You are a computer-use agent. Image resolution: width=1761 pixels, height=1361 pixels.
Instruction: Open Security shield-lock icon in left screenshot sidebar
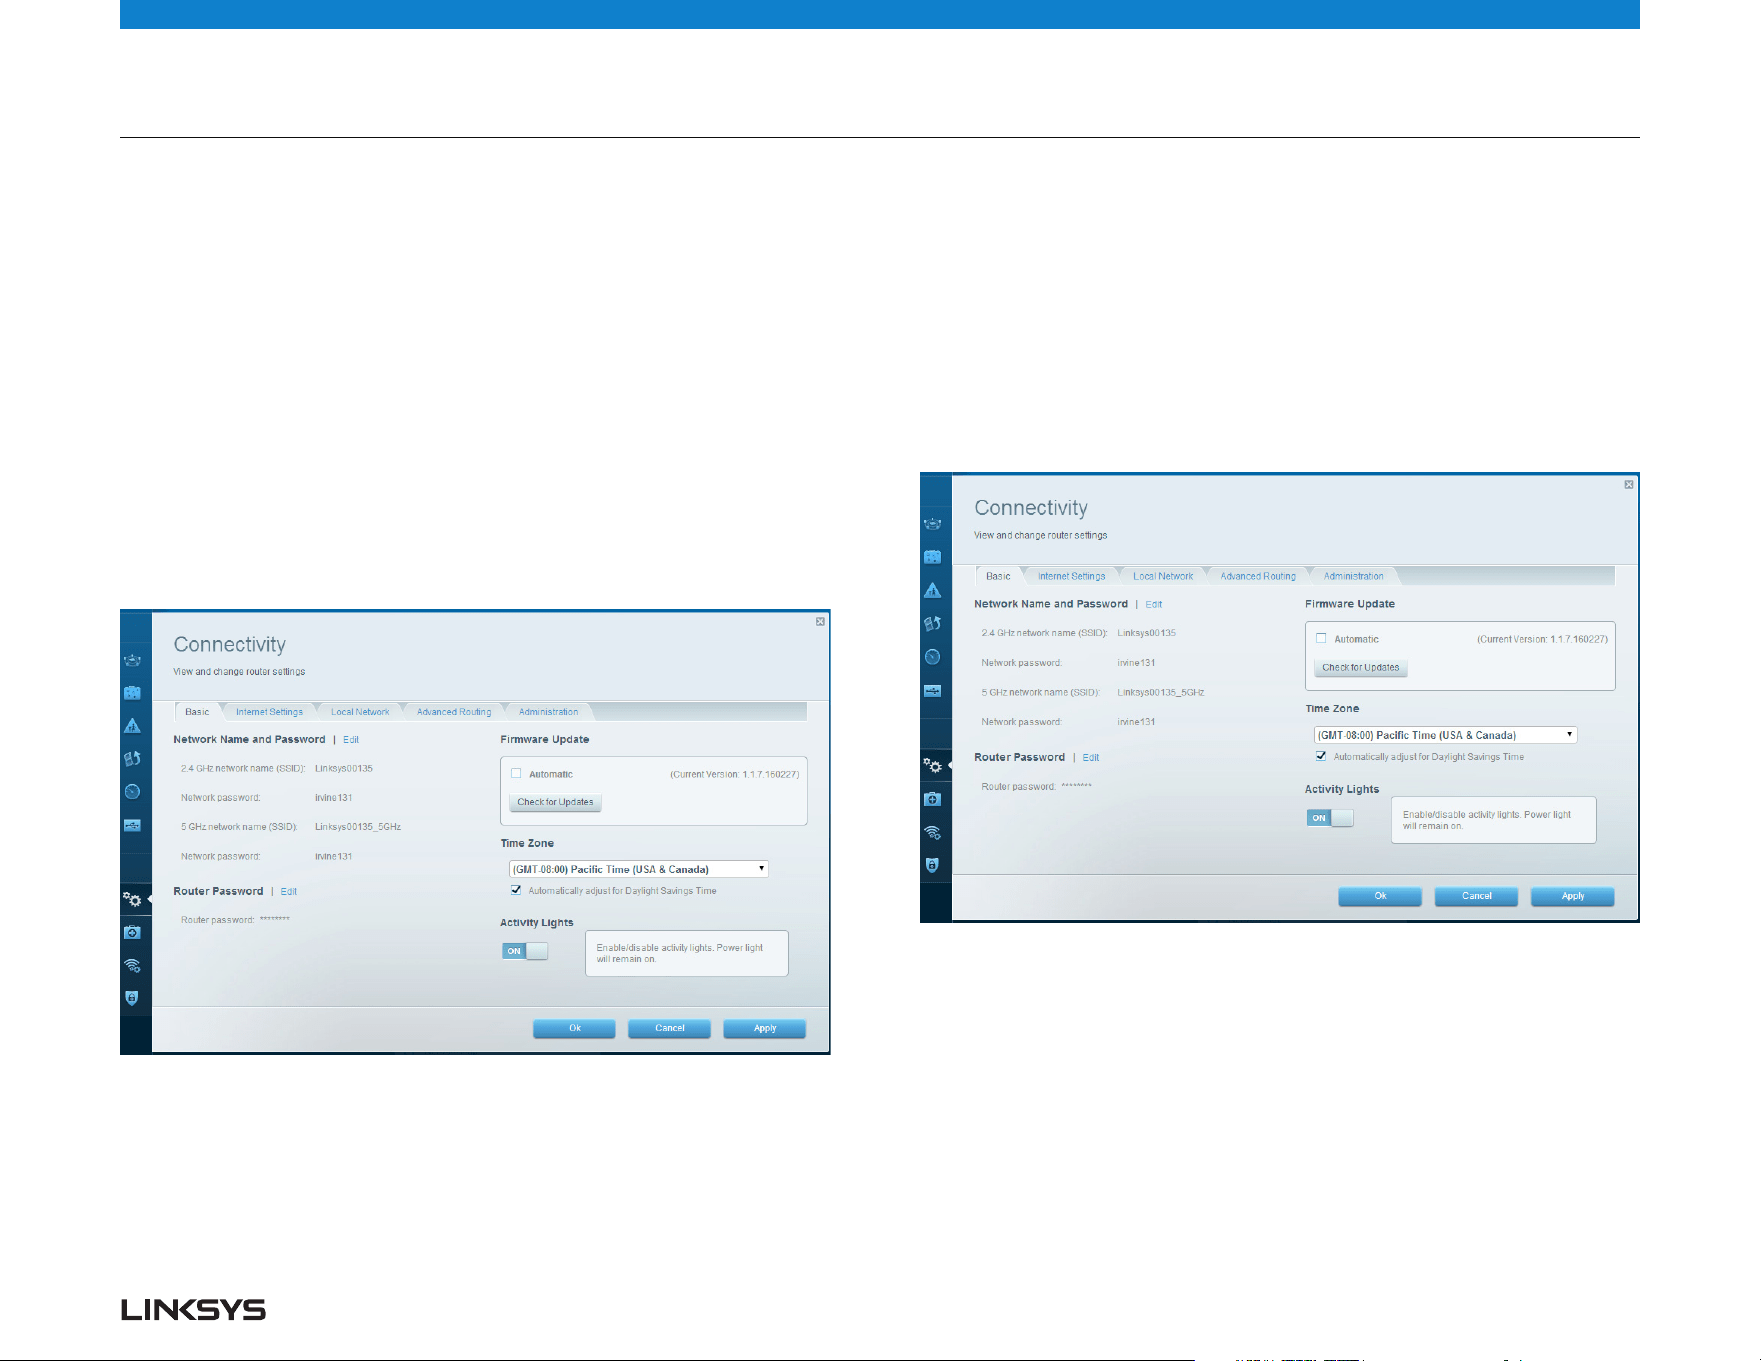(132, 998)
